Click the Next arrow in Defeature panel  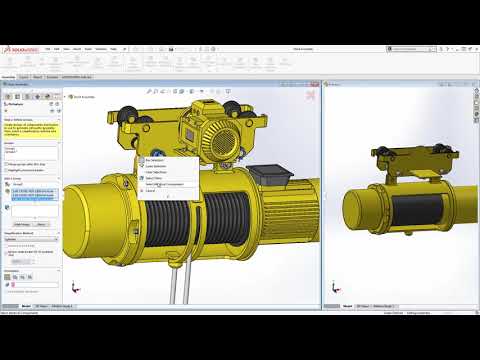click(x=58, y=111)
